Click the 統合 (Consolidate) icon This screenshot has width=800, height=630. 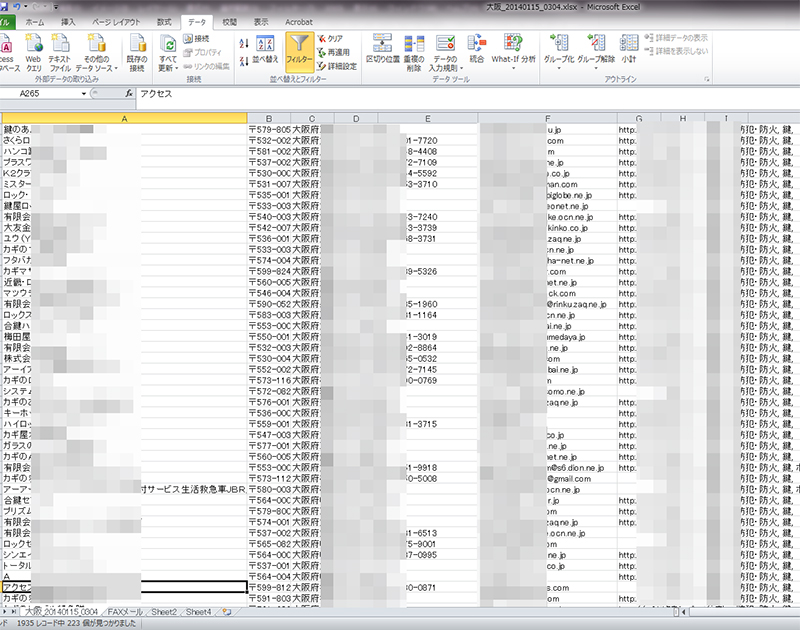click(x=476, y=48)
